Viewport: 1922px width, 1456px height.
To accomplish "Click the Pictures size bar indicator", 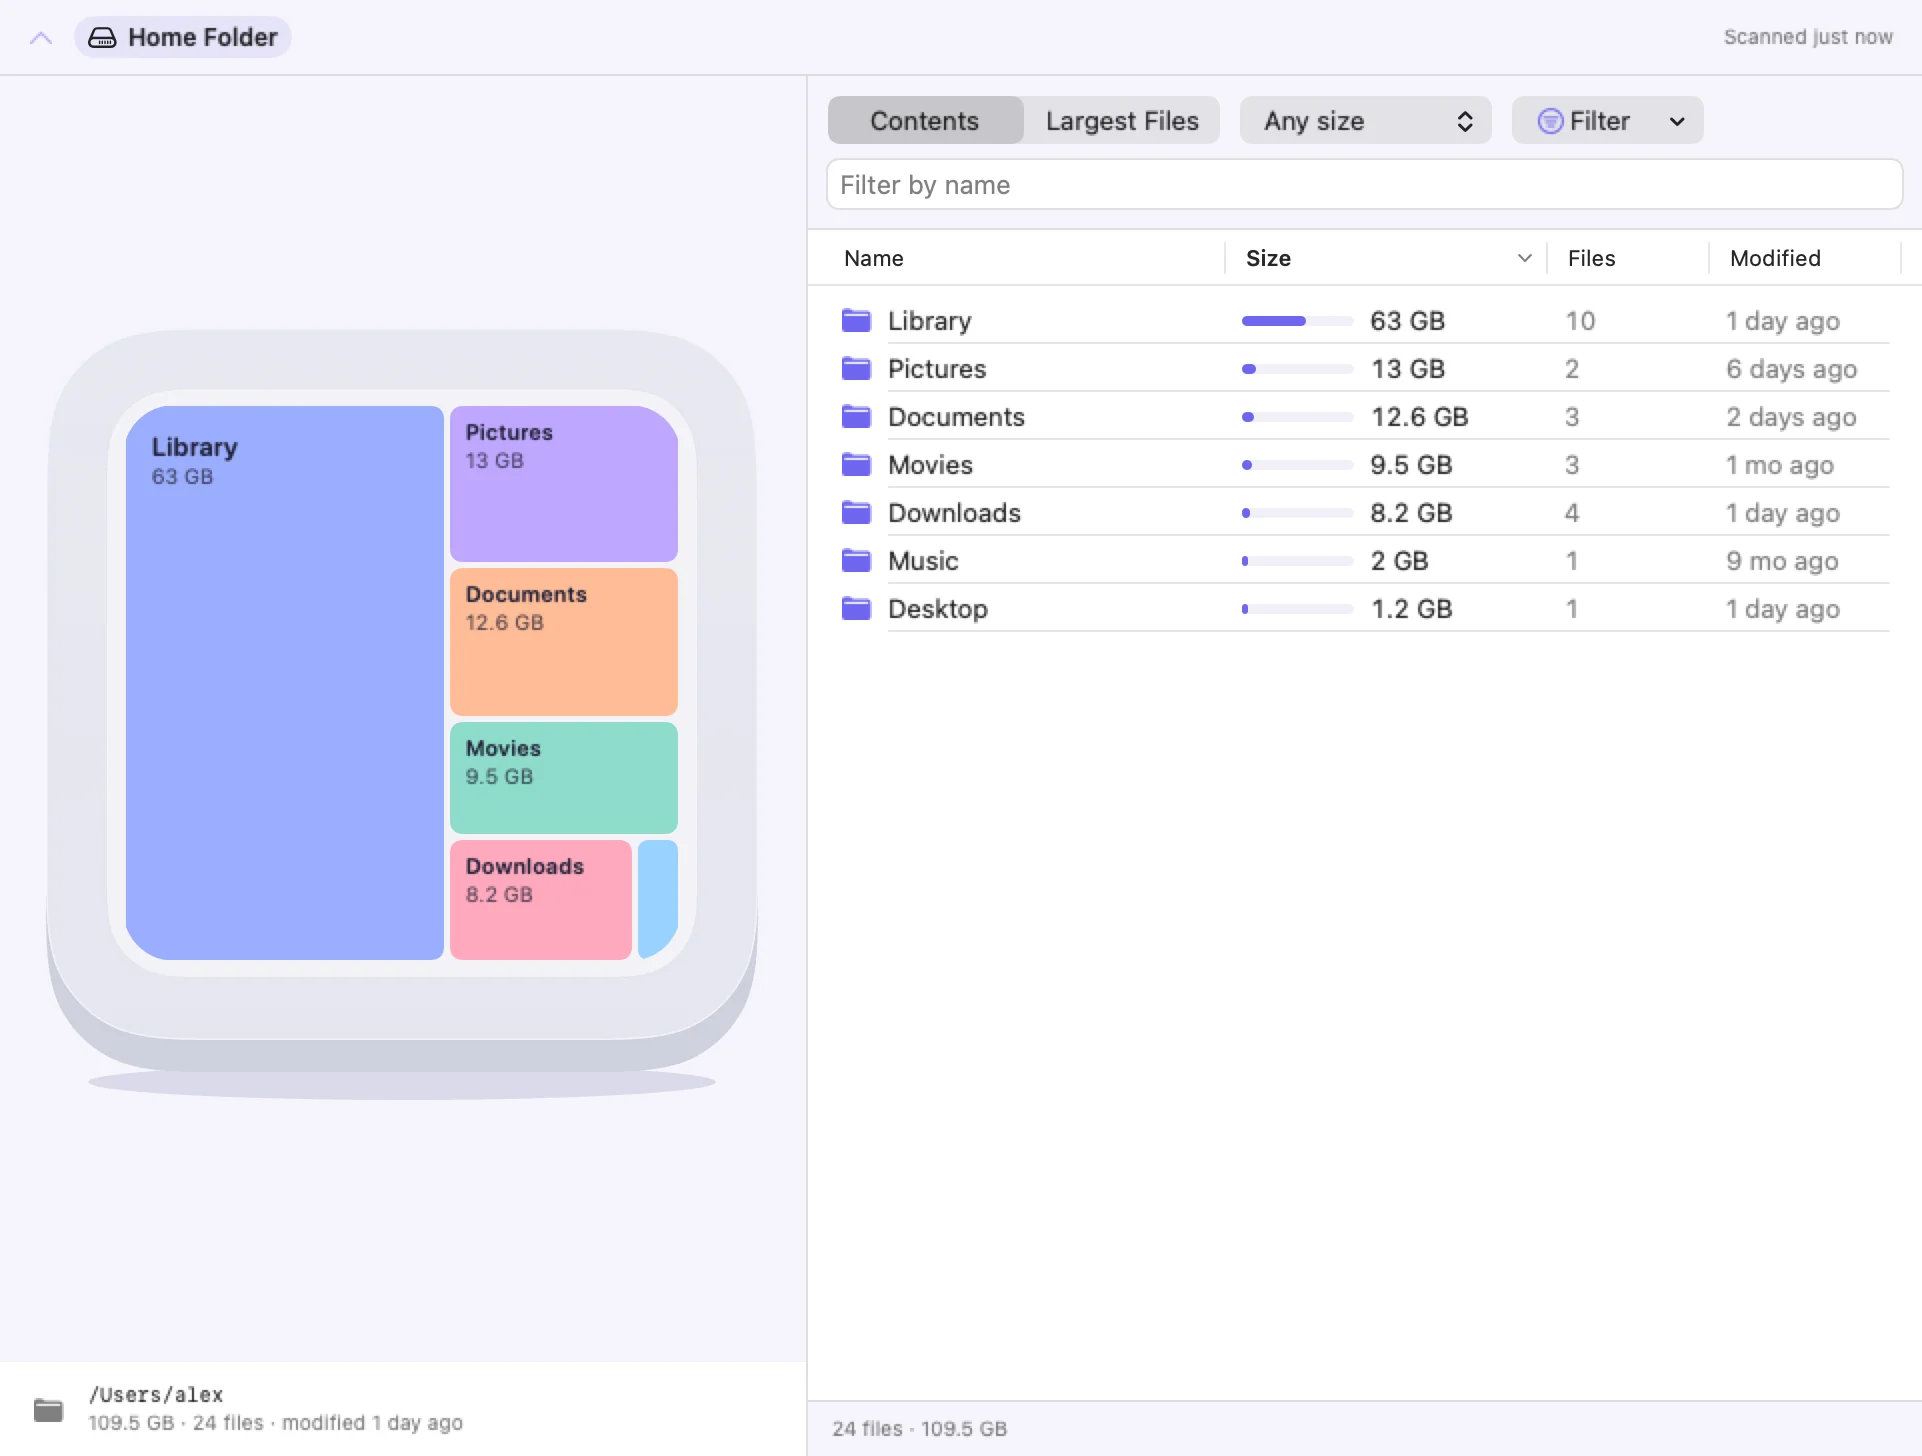I will click(1297, 369).
